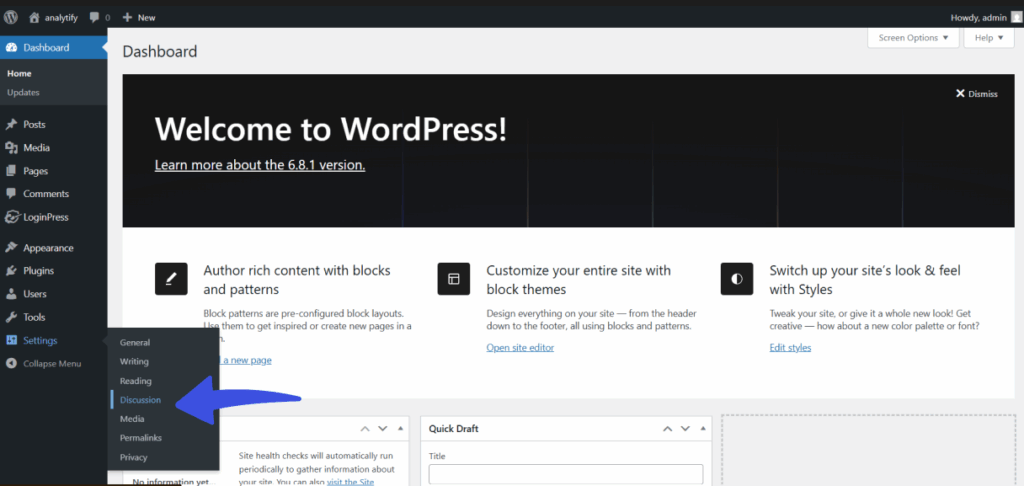Click the New plus icon in admin bar
The width and height of the screenshot is (1024, 486).
[127, 18]
